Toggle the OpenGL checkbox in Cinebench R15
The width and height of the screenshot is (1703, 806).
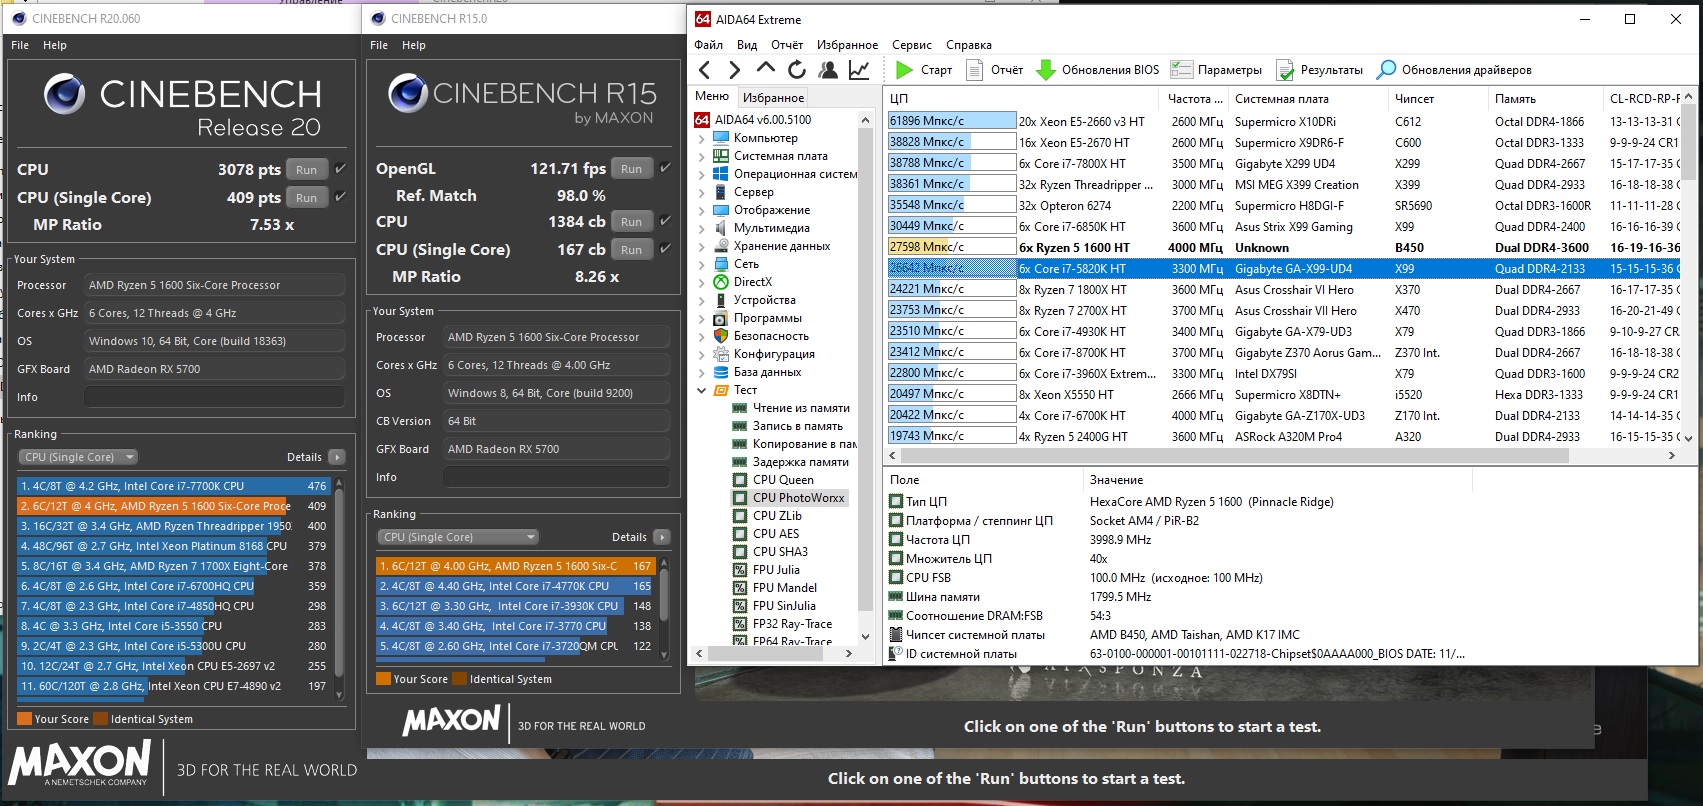pyautogui.click(x=665, y=168)
